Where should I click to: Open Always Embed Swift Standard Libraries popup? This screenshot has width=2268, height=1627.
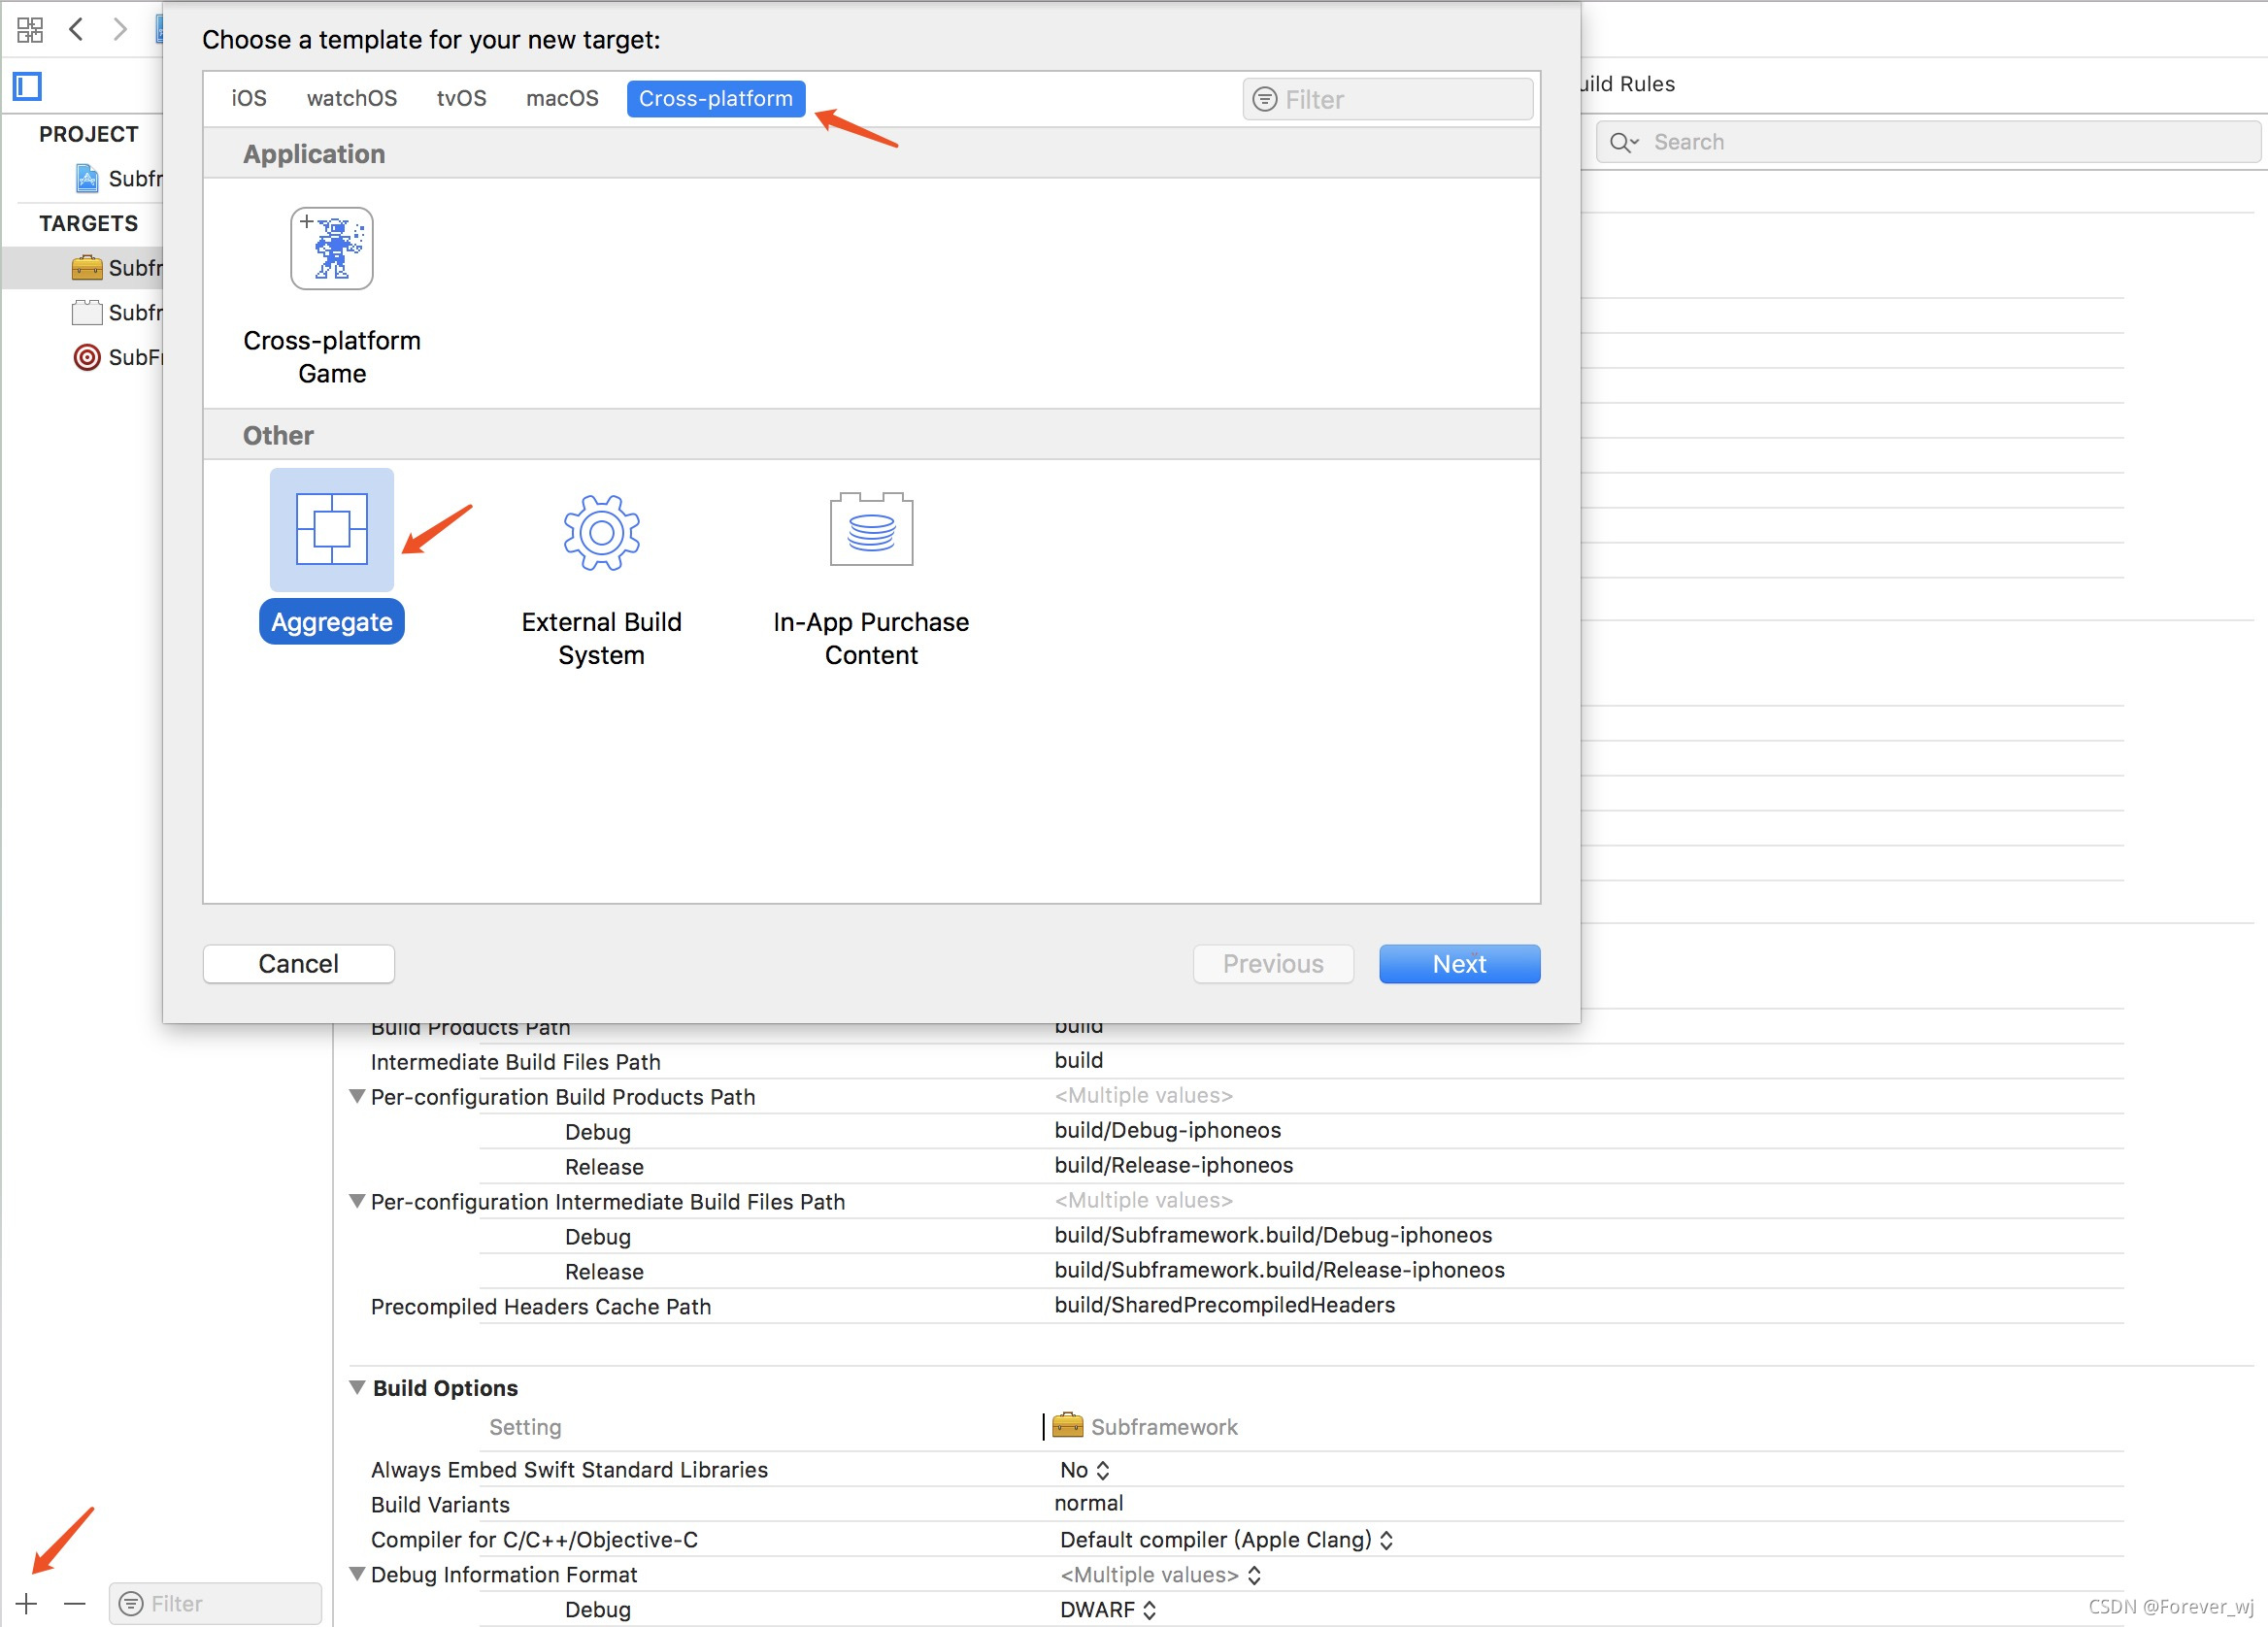1084,1469
